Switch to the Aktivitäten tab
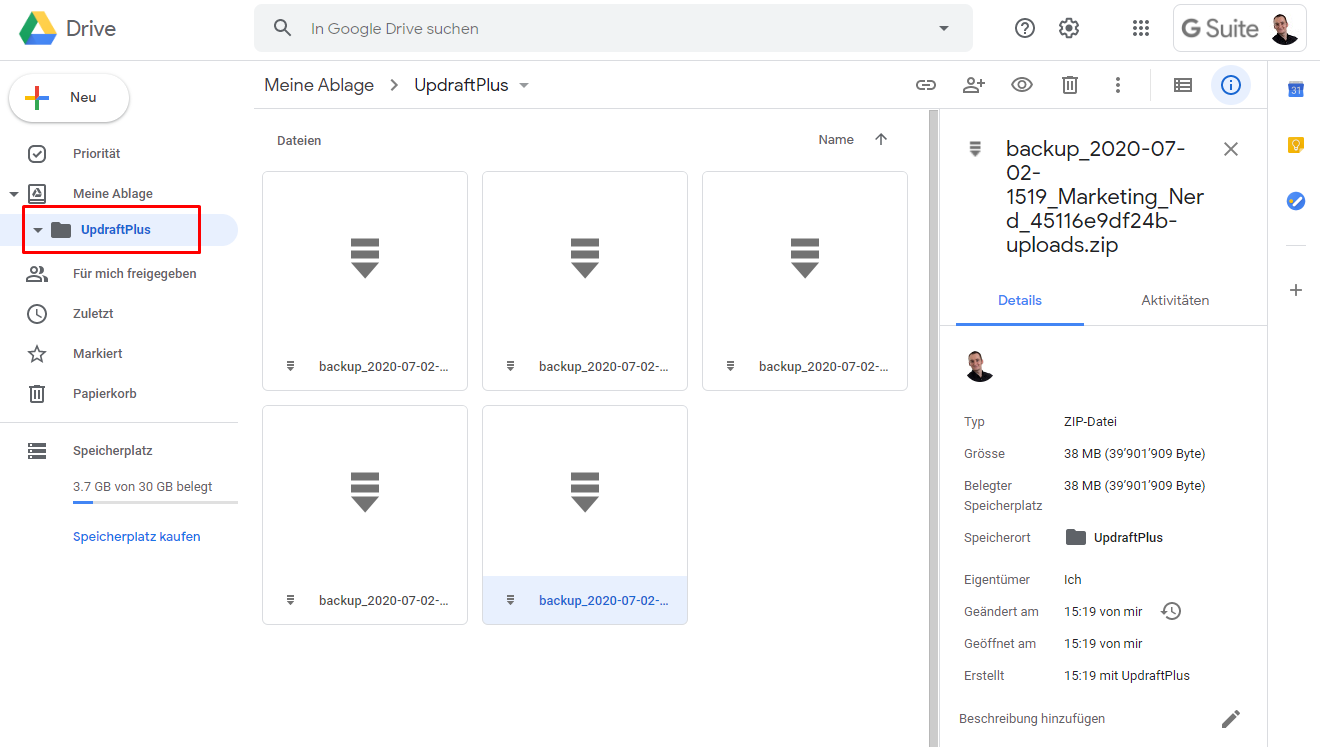 point(1175,300)
